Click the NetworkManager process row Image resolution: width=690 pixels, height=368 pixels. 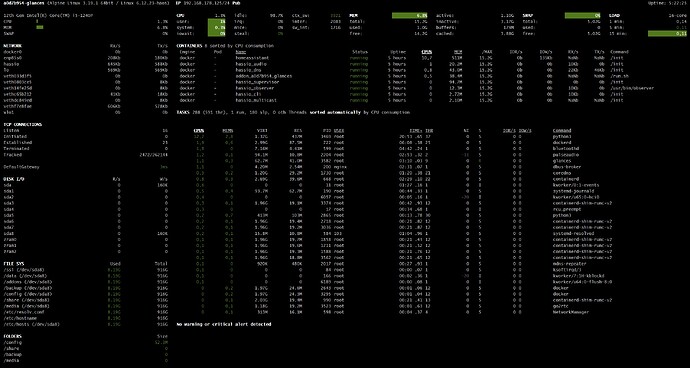[x=403, y=312]
